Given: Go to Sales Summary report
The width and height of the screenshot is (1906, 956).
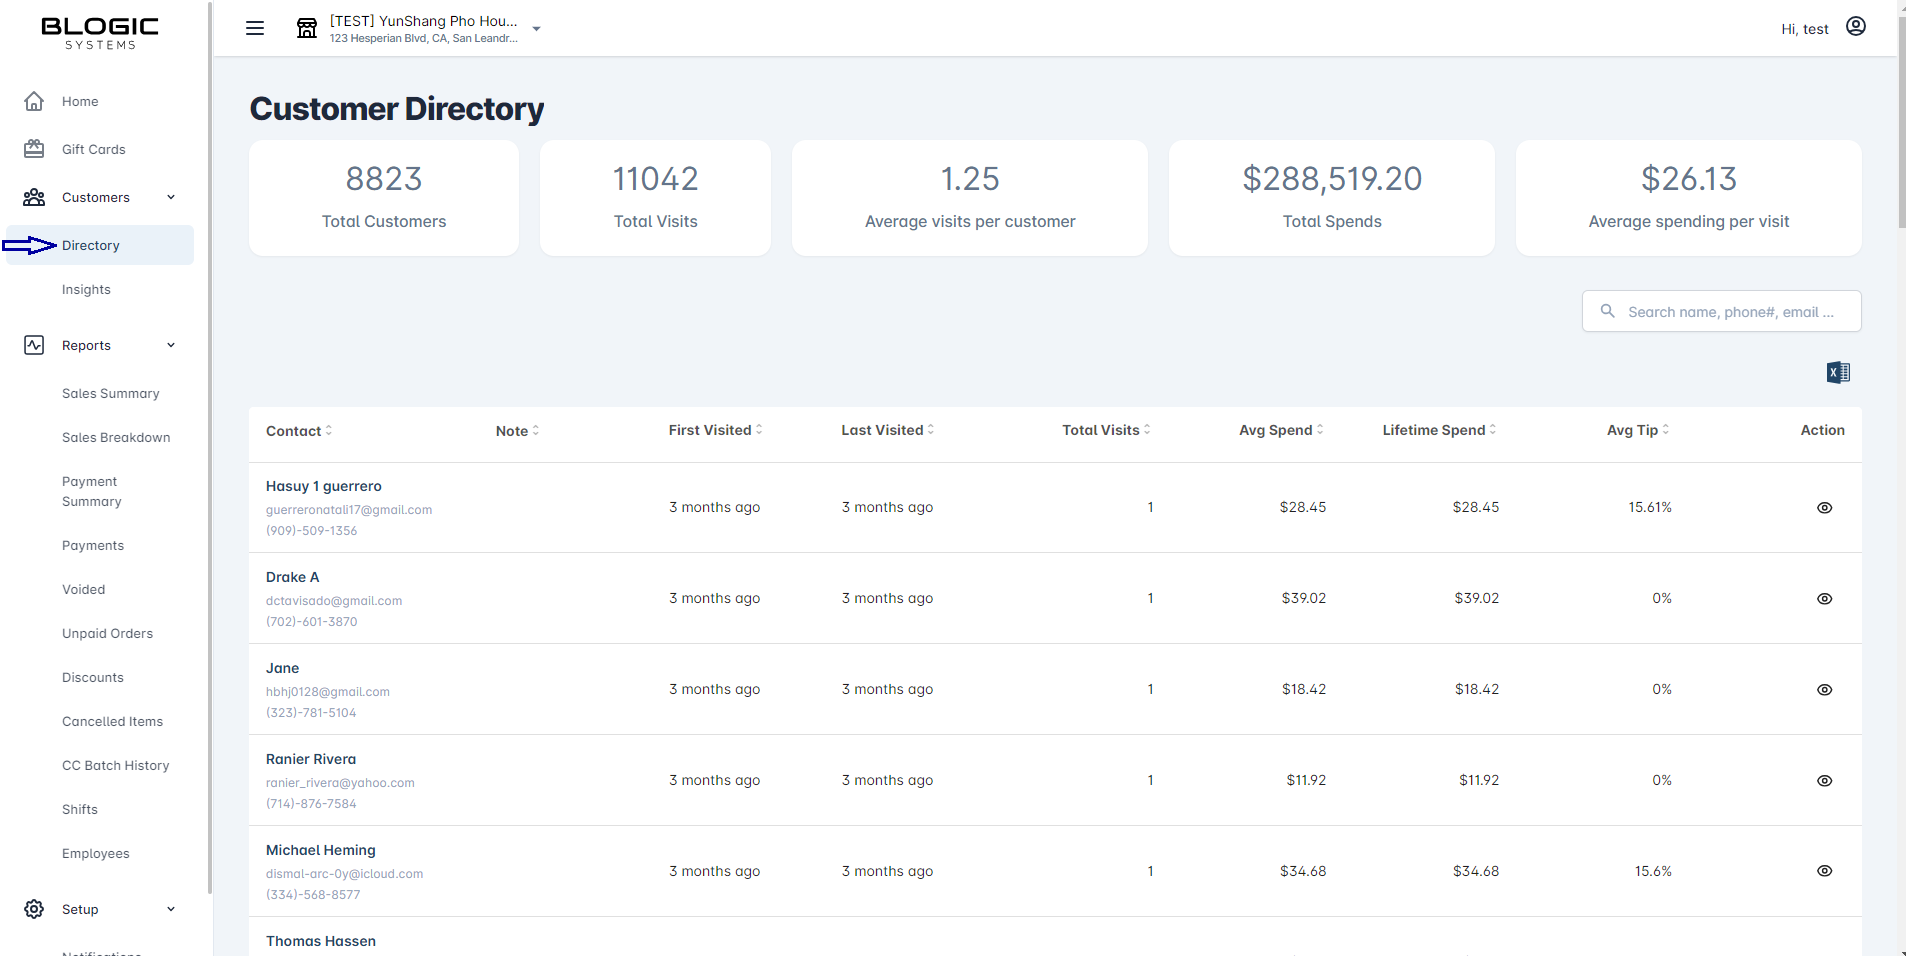Looking at the screenshot, I should 110,394.
